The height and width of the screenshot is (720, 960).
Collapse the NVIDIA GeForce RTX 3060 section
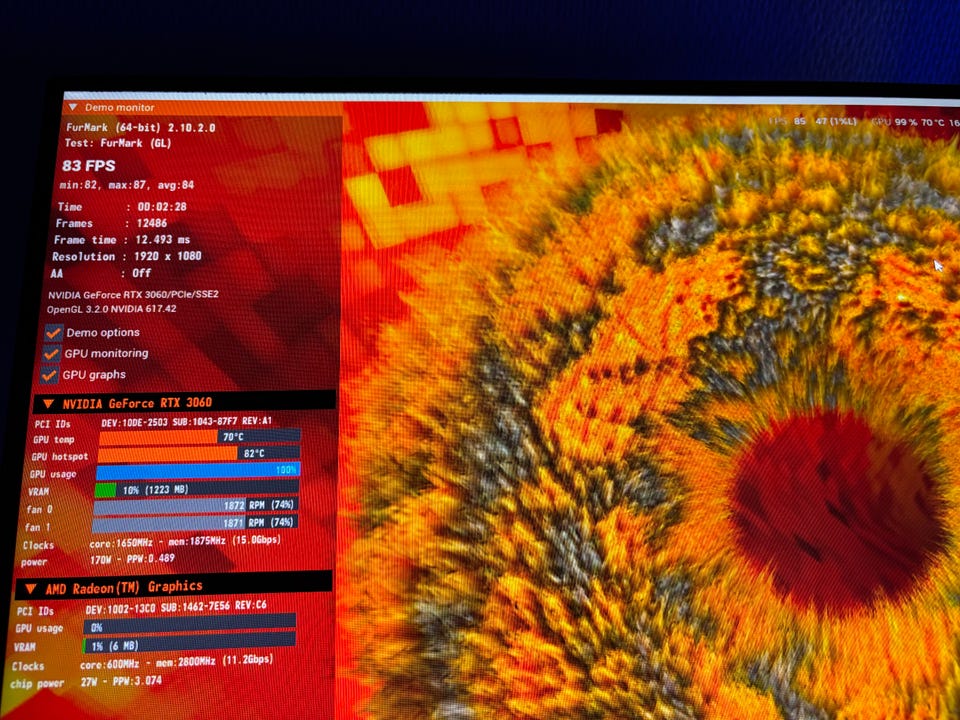47,404
